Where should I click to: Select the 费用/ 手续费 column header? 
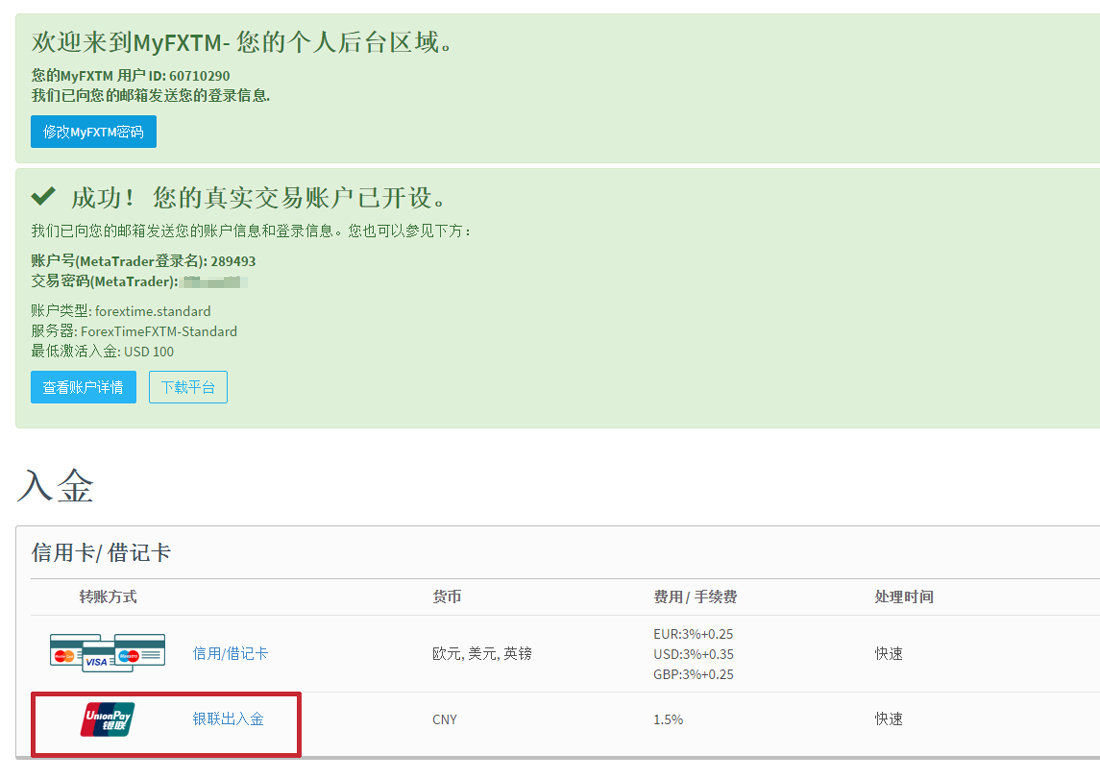695,597
